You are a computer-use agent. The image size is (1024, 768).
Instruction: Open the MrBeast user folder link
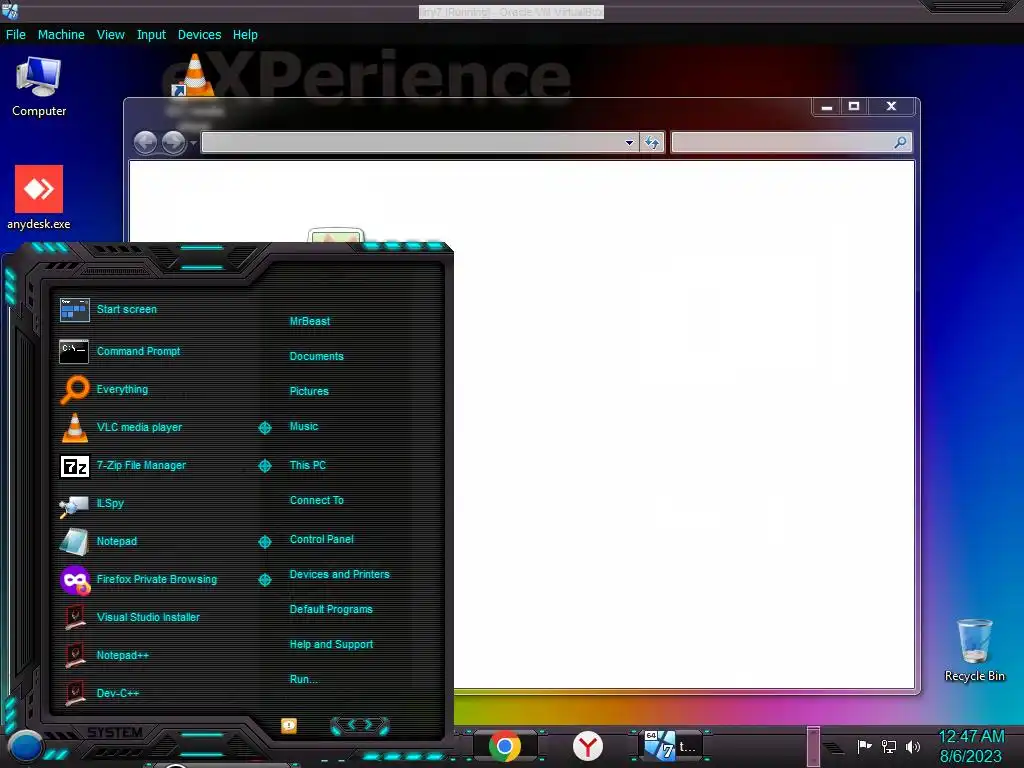pos(310,321)
